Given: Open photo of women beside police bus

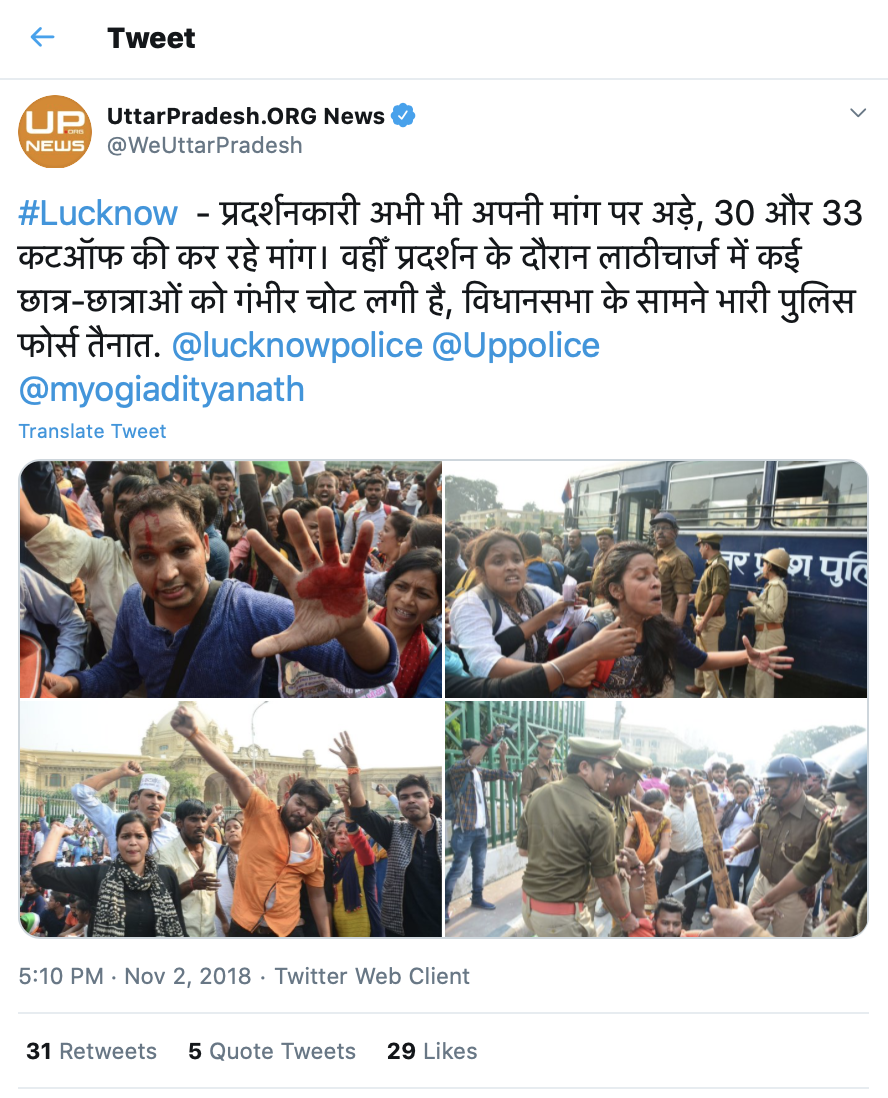Looking at the screenshot, I should point(656,579).
